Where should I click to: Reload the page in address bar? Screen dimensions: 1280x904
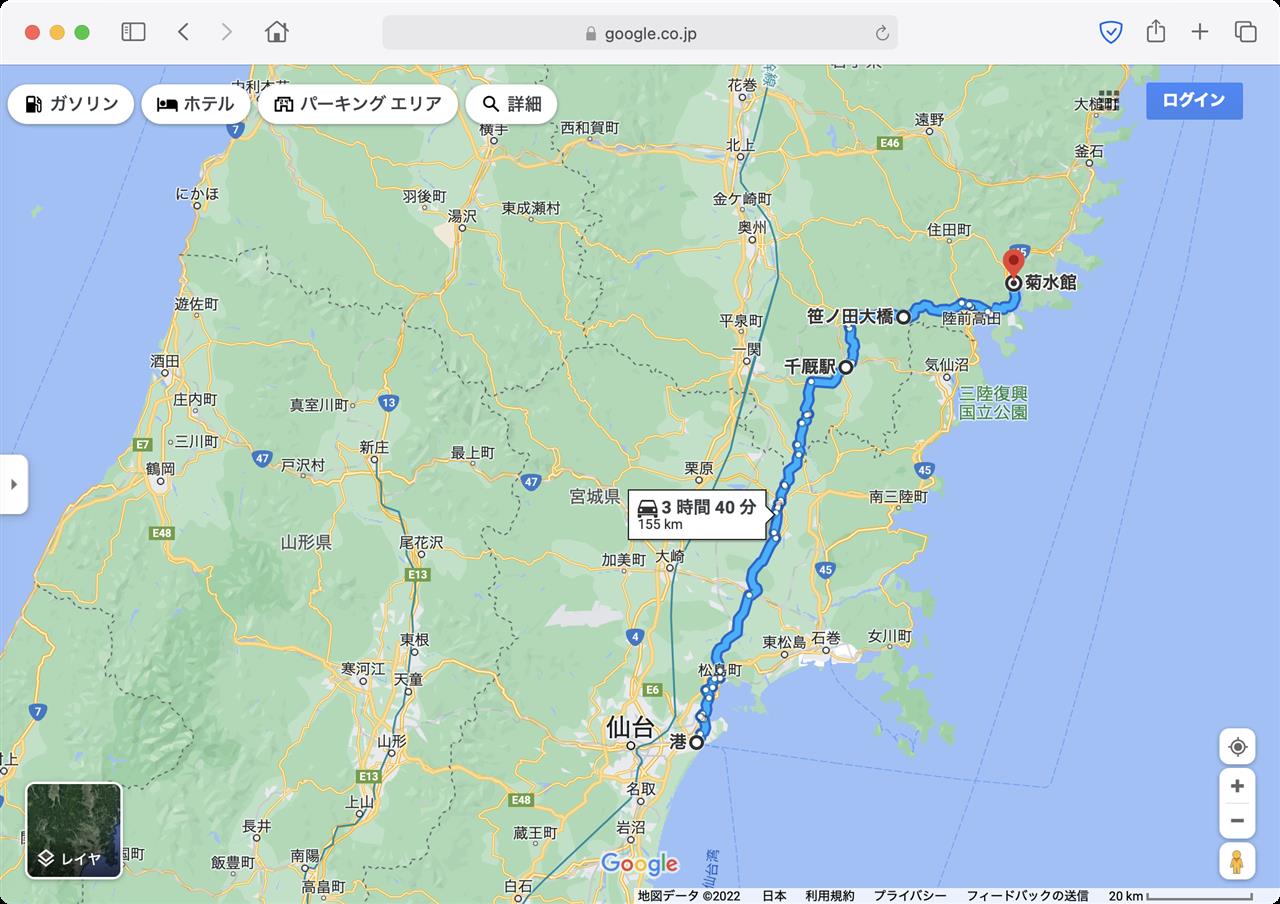tap(882, 33)
